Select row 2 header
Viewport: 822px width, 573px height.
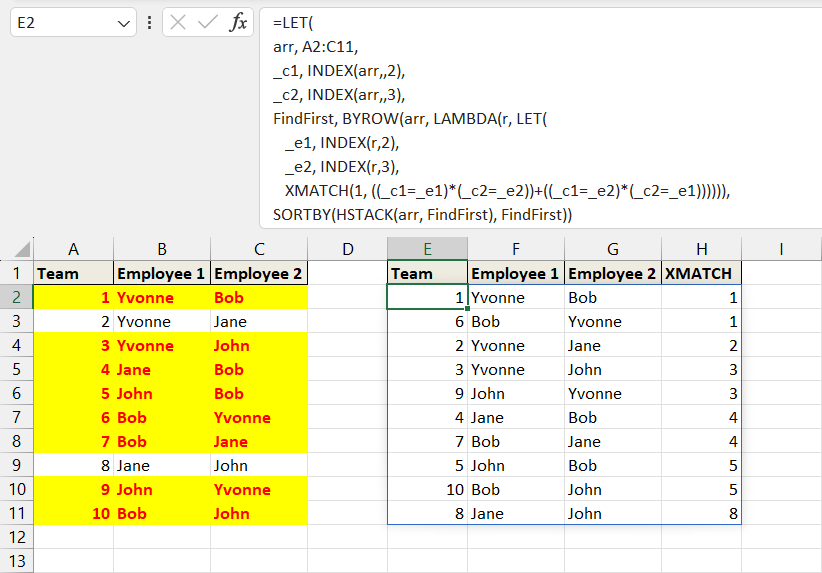pos(17,297)
